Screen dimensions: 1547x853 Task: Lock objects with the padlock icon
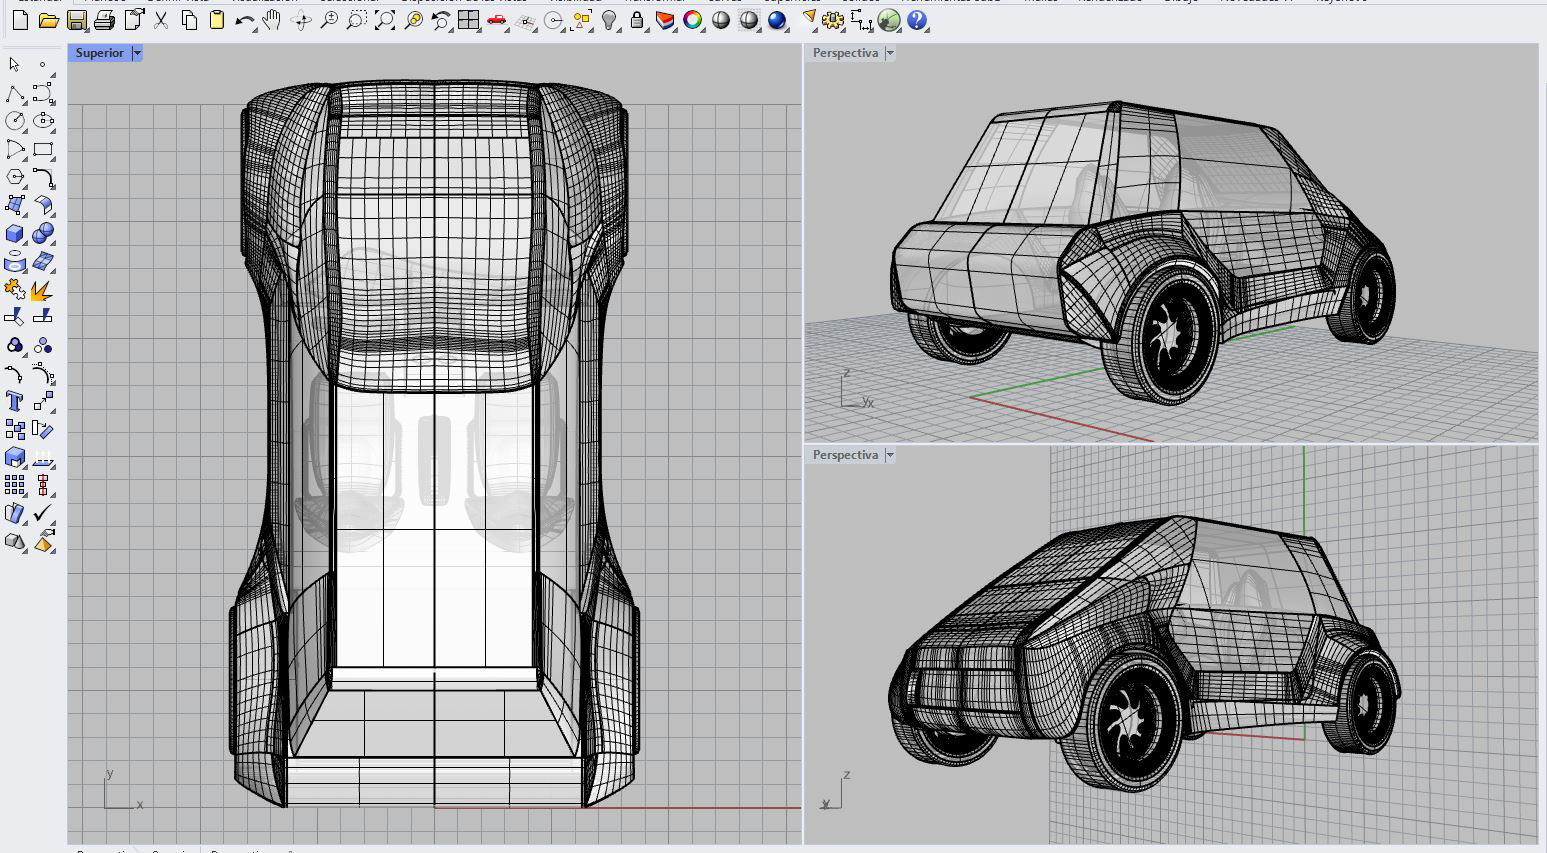point(637,20)
